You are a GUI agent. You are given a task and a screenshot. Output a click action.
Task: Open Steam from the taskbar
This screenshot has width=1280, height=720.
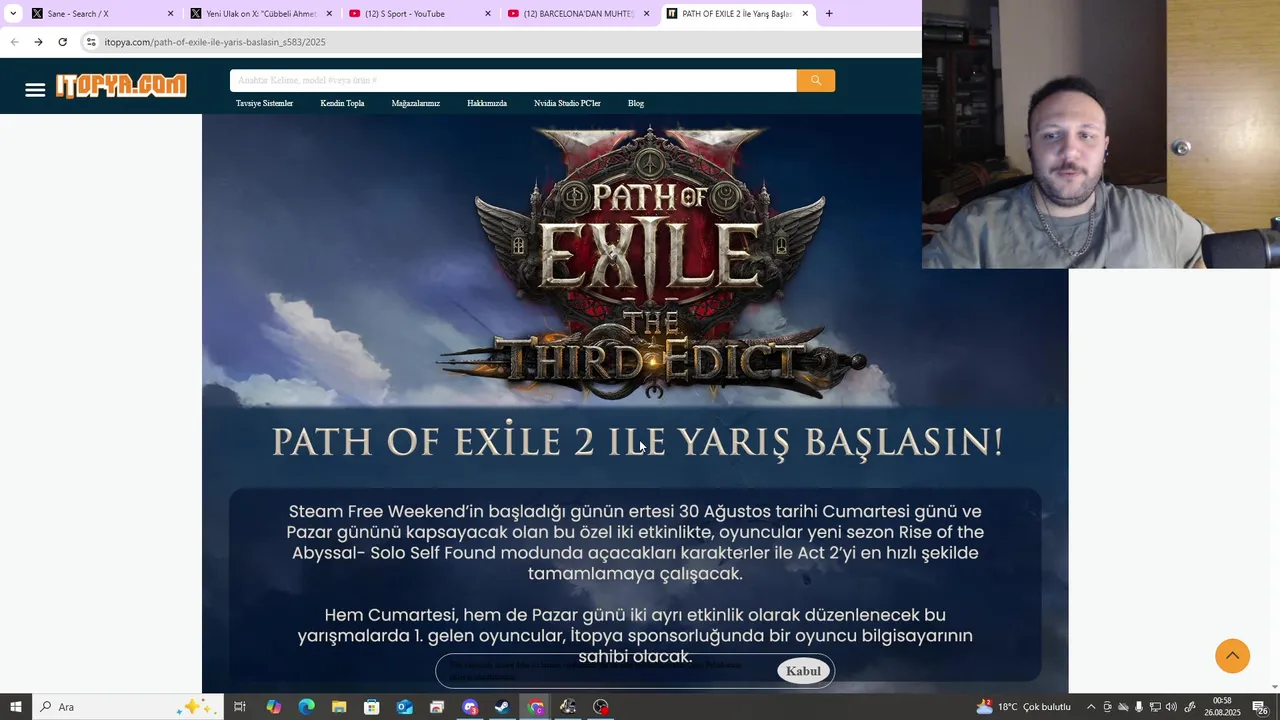coord(503,707)
